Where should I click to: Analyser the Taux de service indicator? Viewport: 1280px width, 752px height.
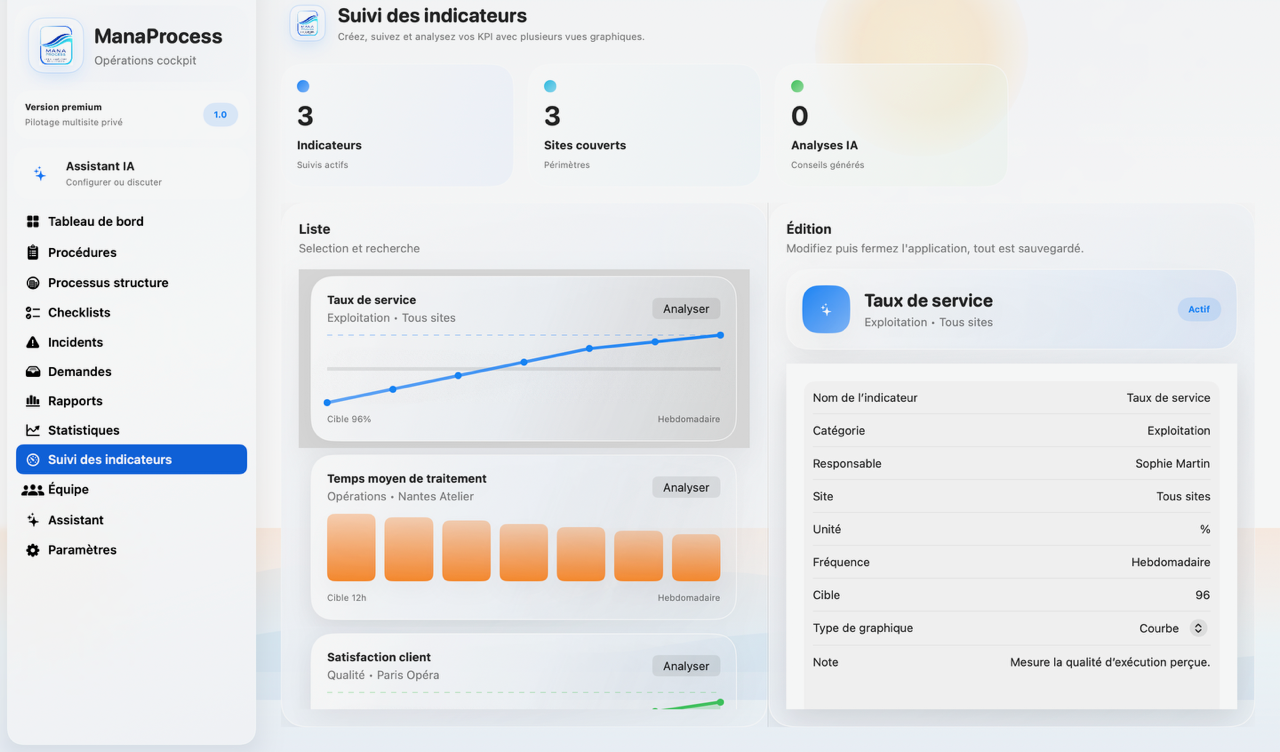[686, 309]
